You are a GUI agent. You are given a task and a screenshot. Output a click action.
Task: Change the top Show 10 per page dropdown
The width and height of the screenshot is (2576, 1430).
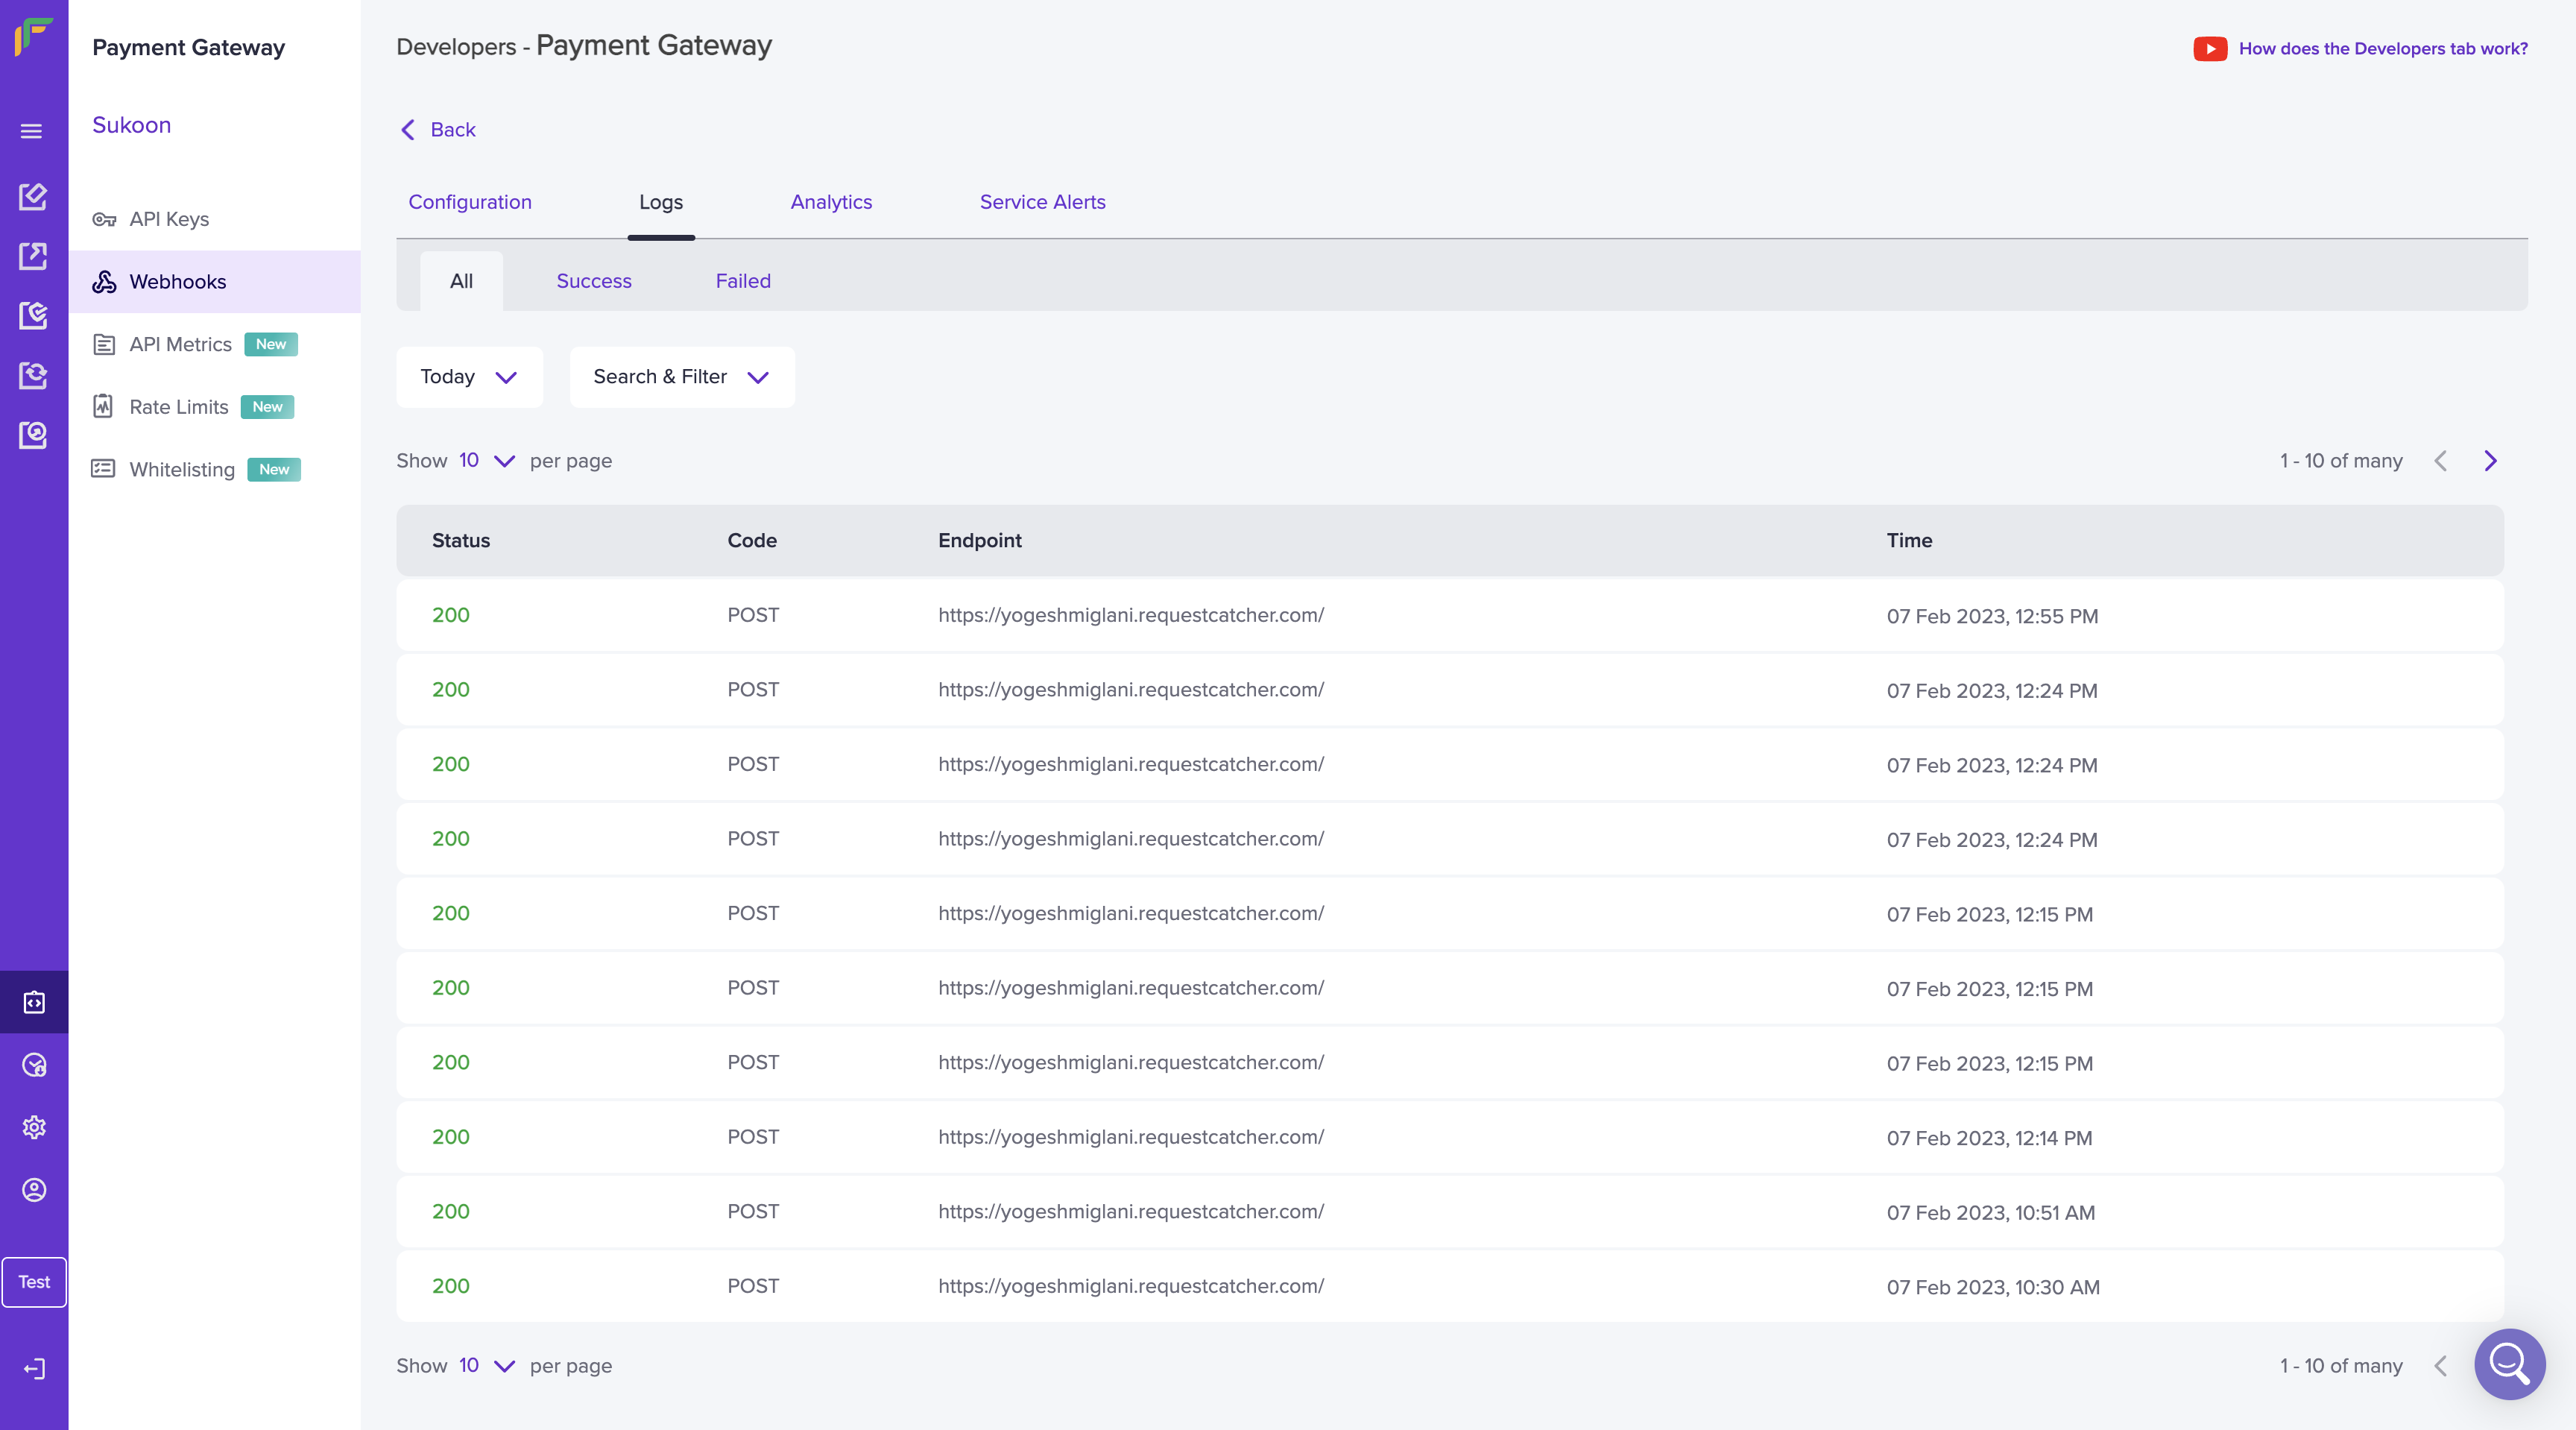[x=486, y=461]
